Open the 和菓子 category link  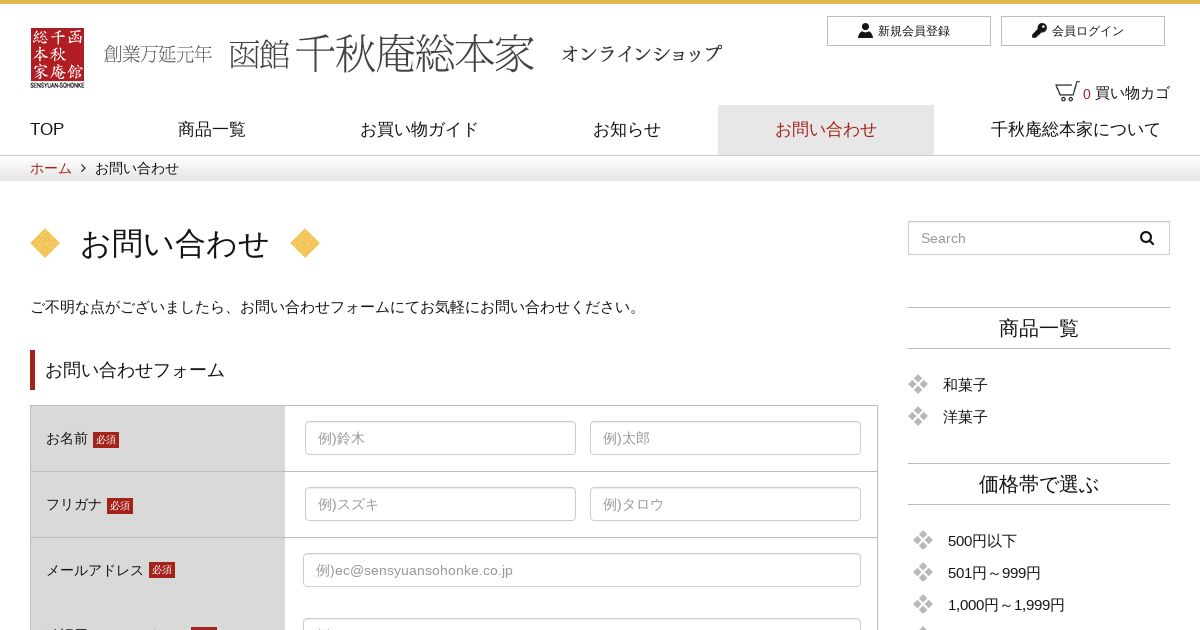click(965, 385)
